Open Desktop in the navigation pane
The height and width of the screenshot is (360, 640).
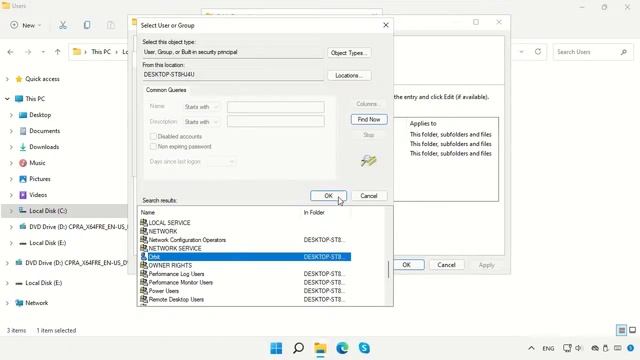point(40,115)
